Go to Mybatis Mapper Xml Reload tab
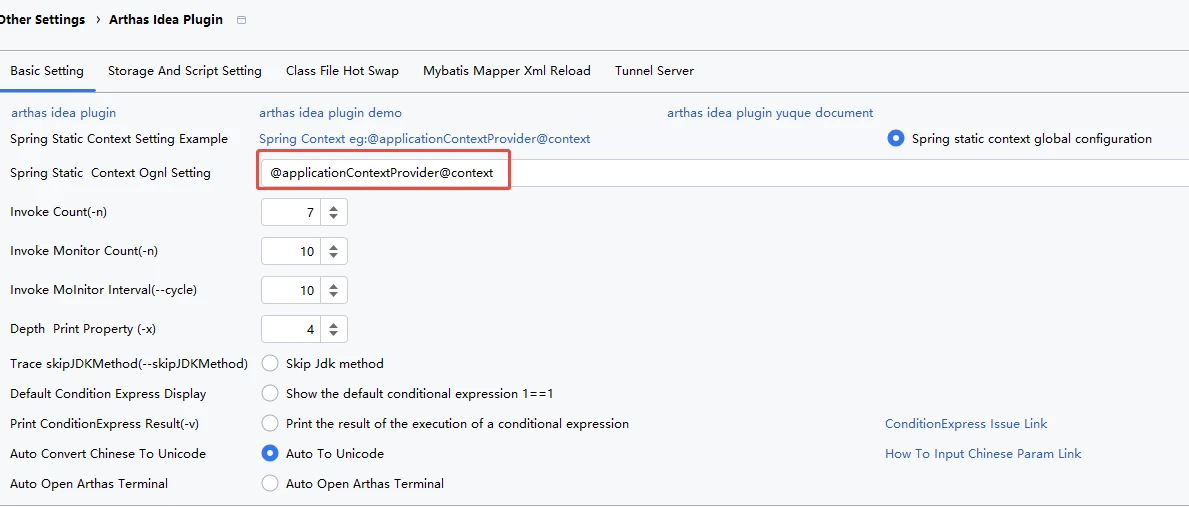Screen dimensions: 1189x507 507,71
